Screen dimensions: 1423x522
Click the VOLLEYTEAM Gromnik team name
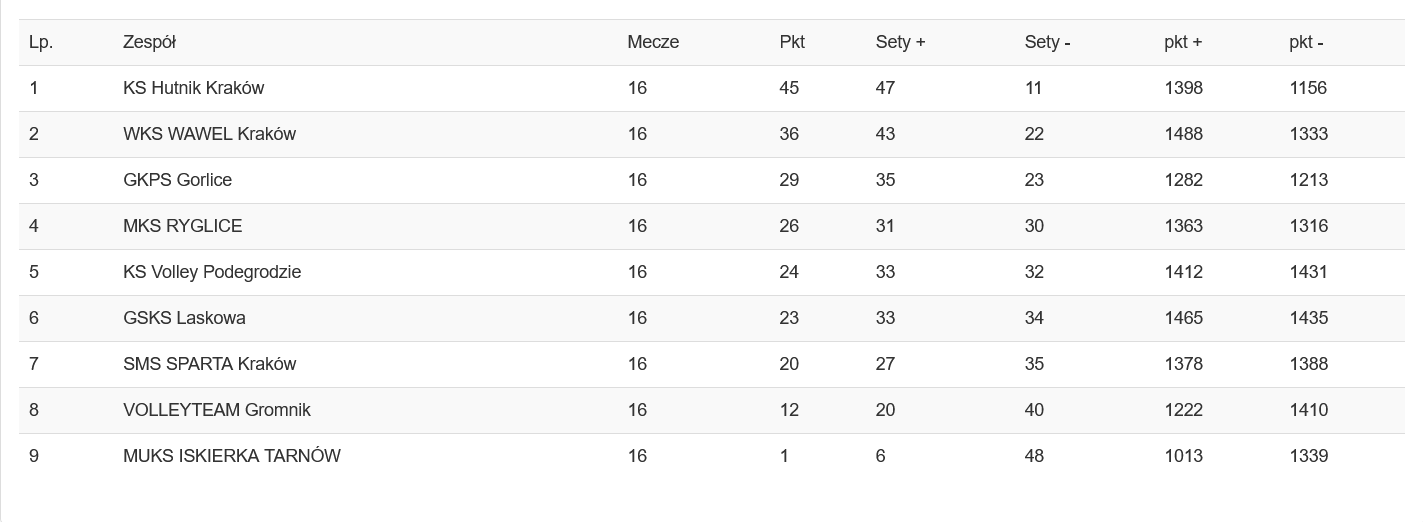click(x=216, y=410)
